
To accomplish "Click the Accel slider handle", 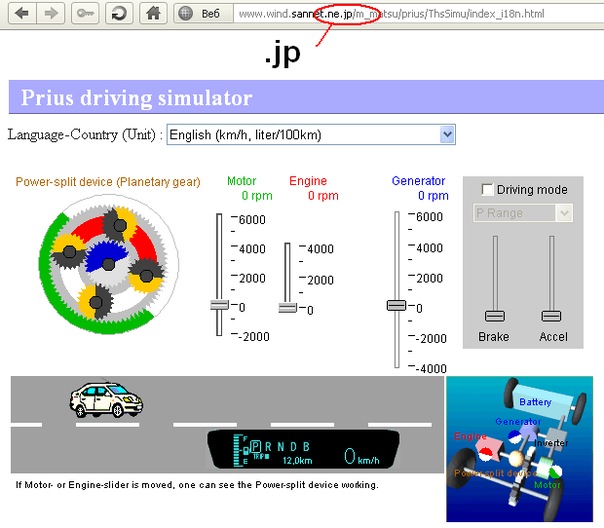I will tap(551, 316).
